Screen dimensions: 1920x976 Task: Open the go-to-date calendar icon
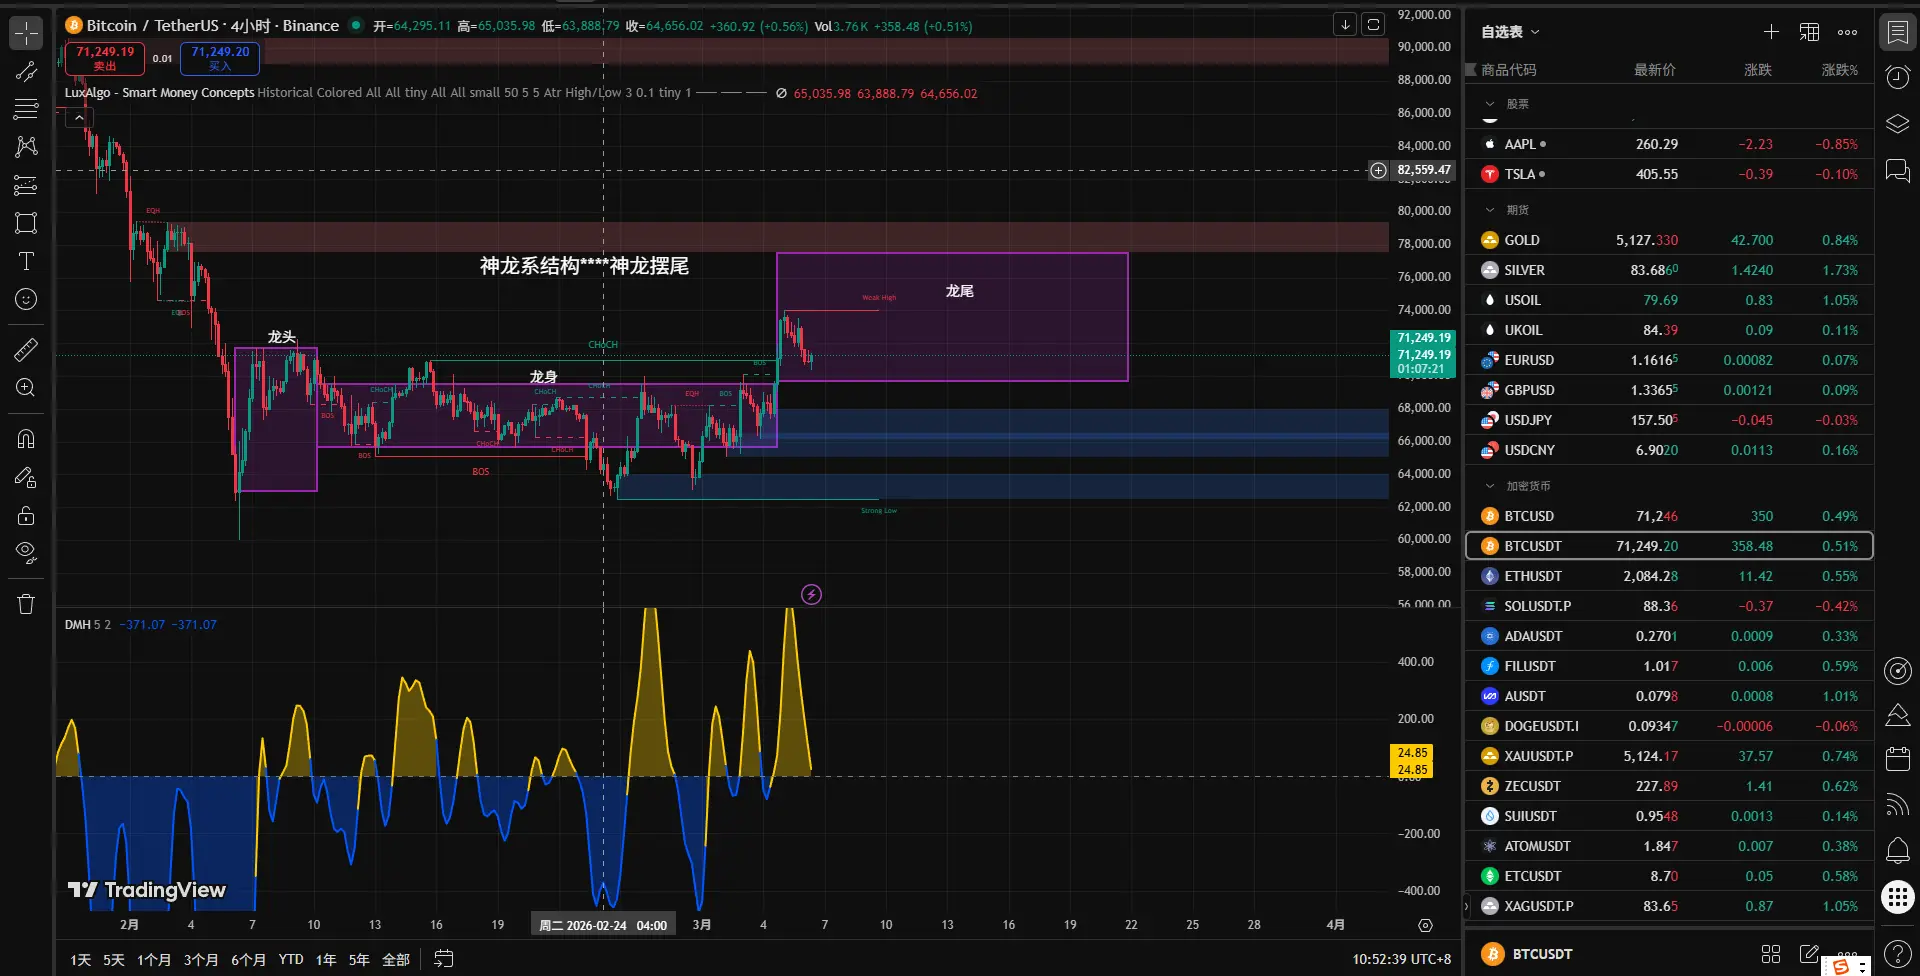coord(444,959)
